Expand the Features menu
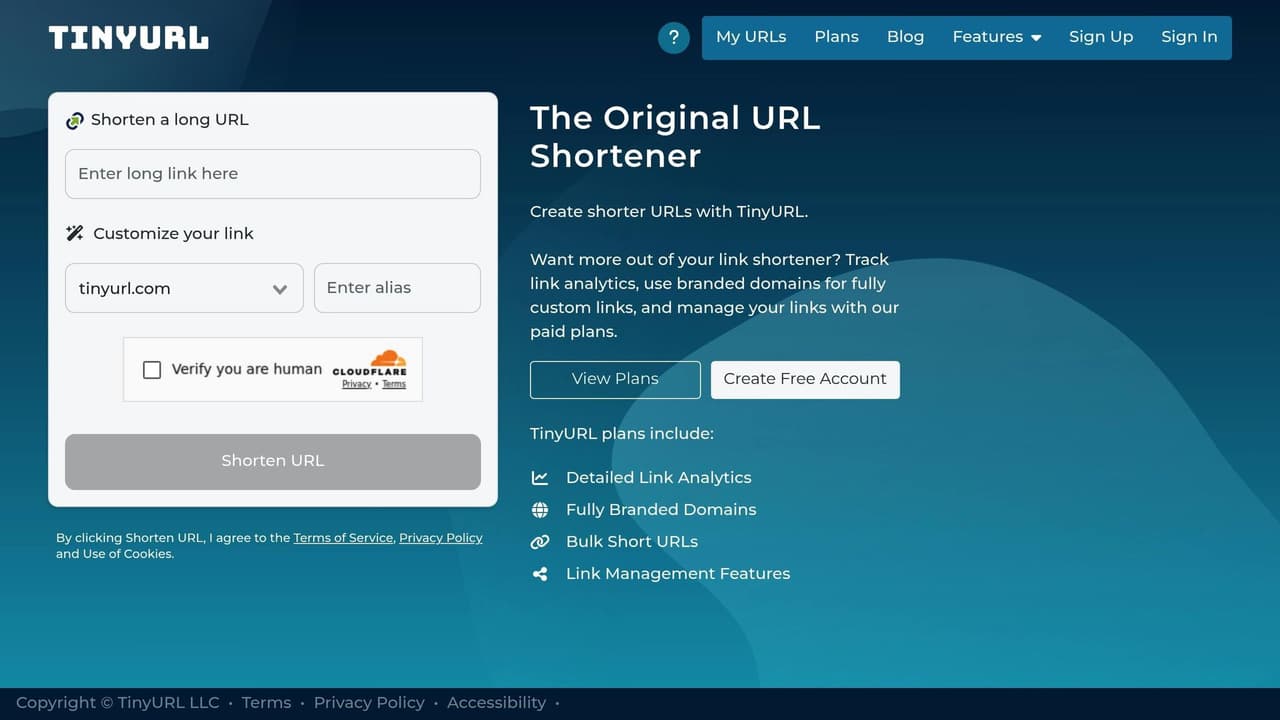The image size is (1280, 720). pos(996,37)
